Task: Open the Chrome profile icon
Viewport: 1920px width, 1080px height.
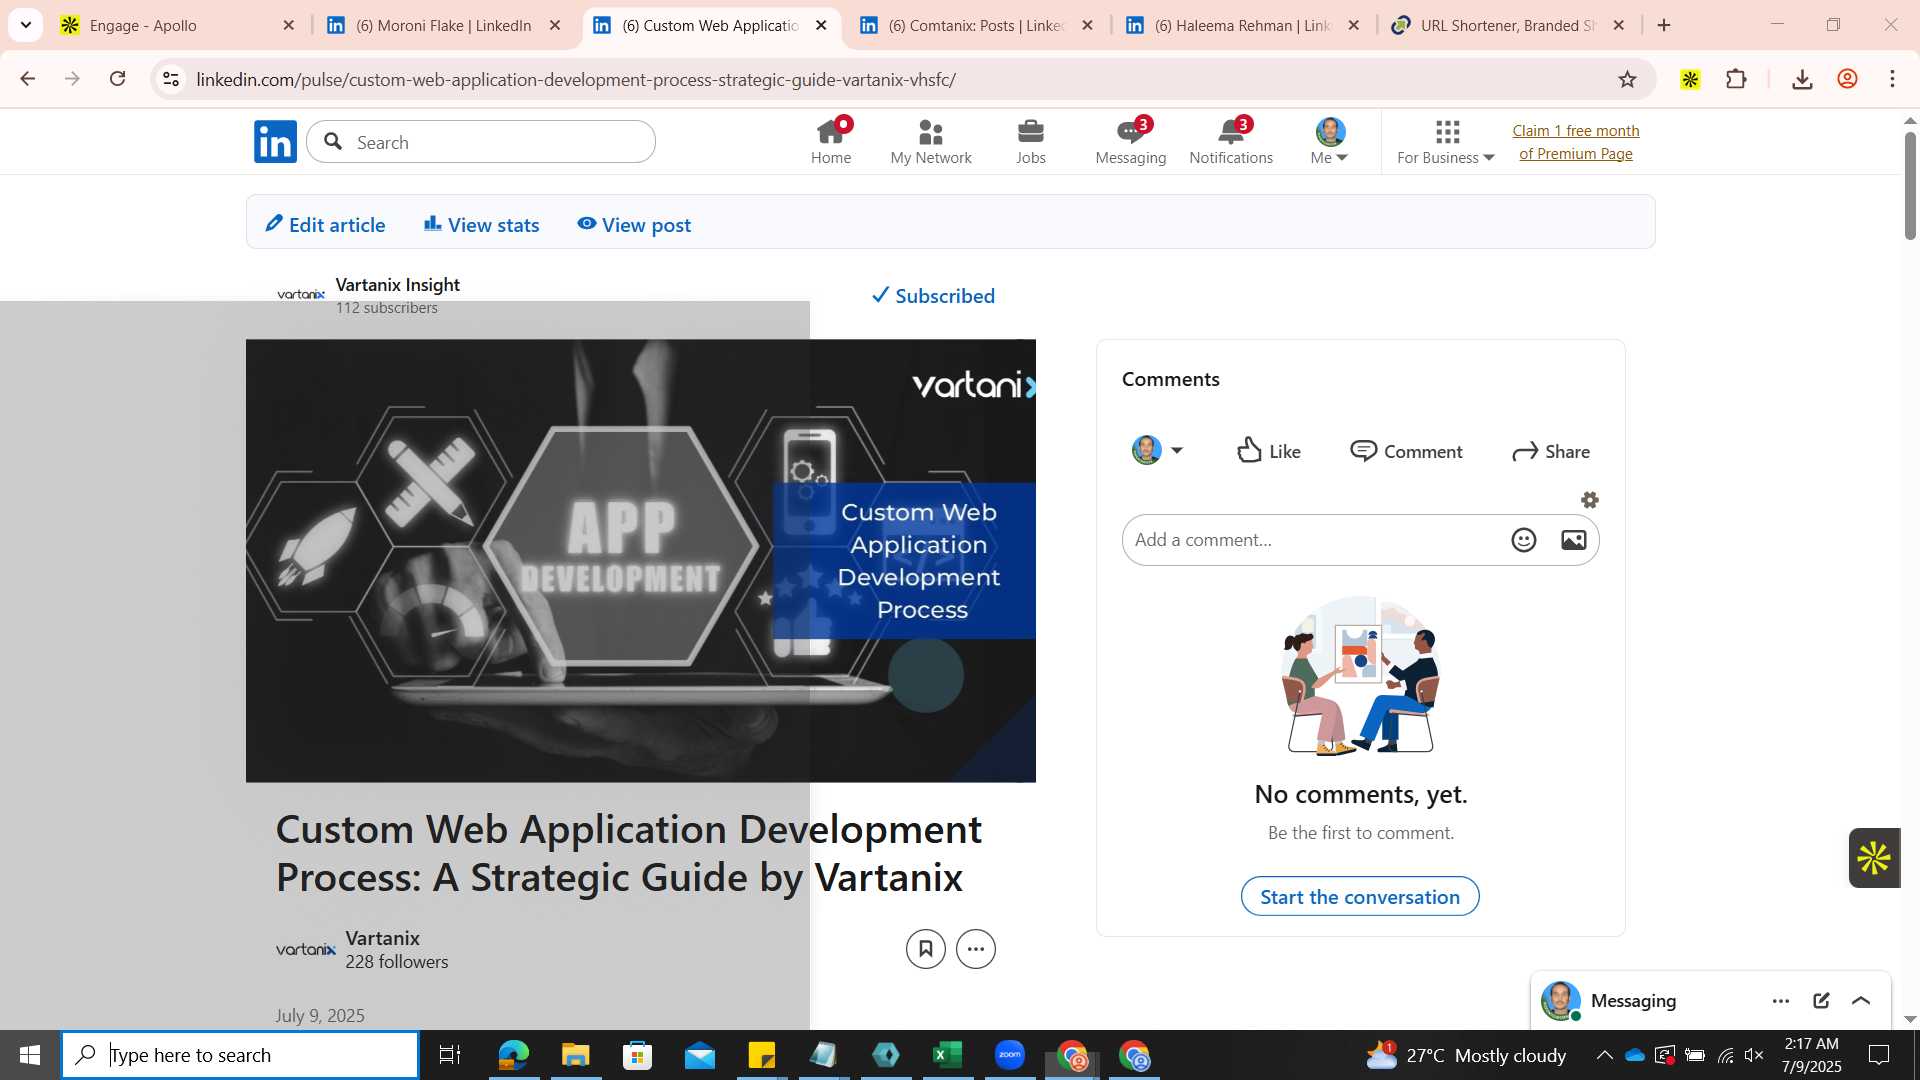Action: [1848, 79]
